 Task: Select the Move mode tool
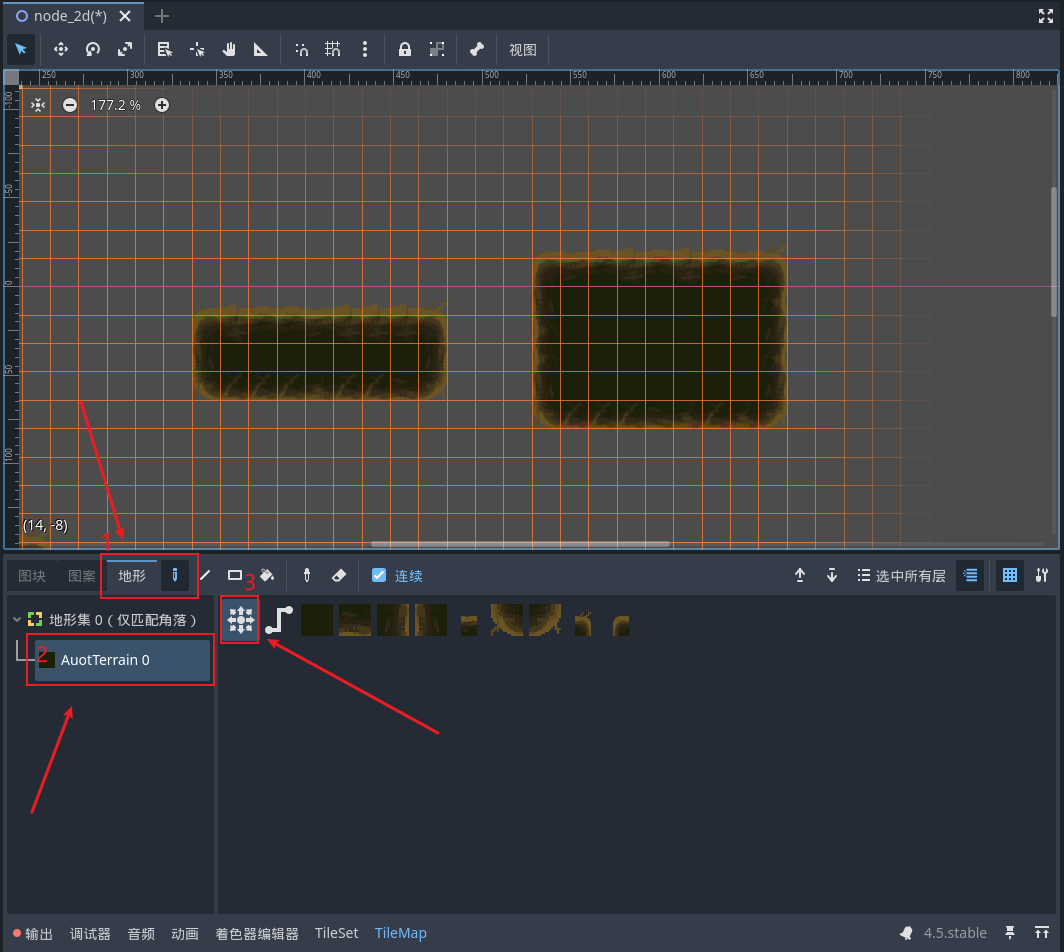[60, 49]
